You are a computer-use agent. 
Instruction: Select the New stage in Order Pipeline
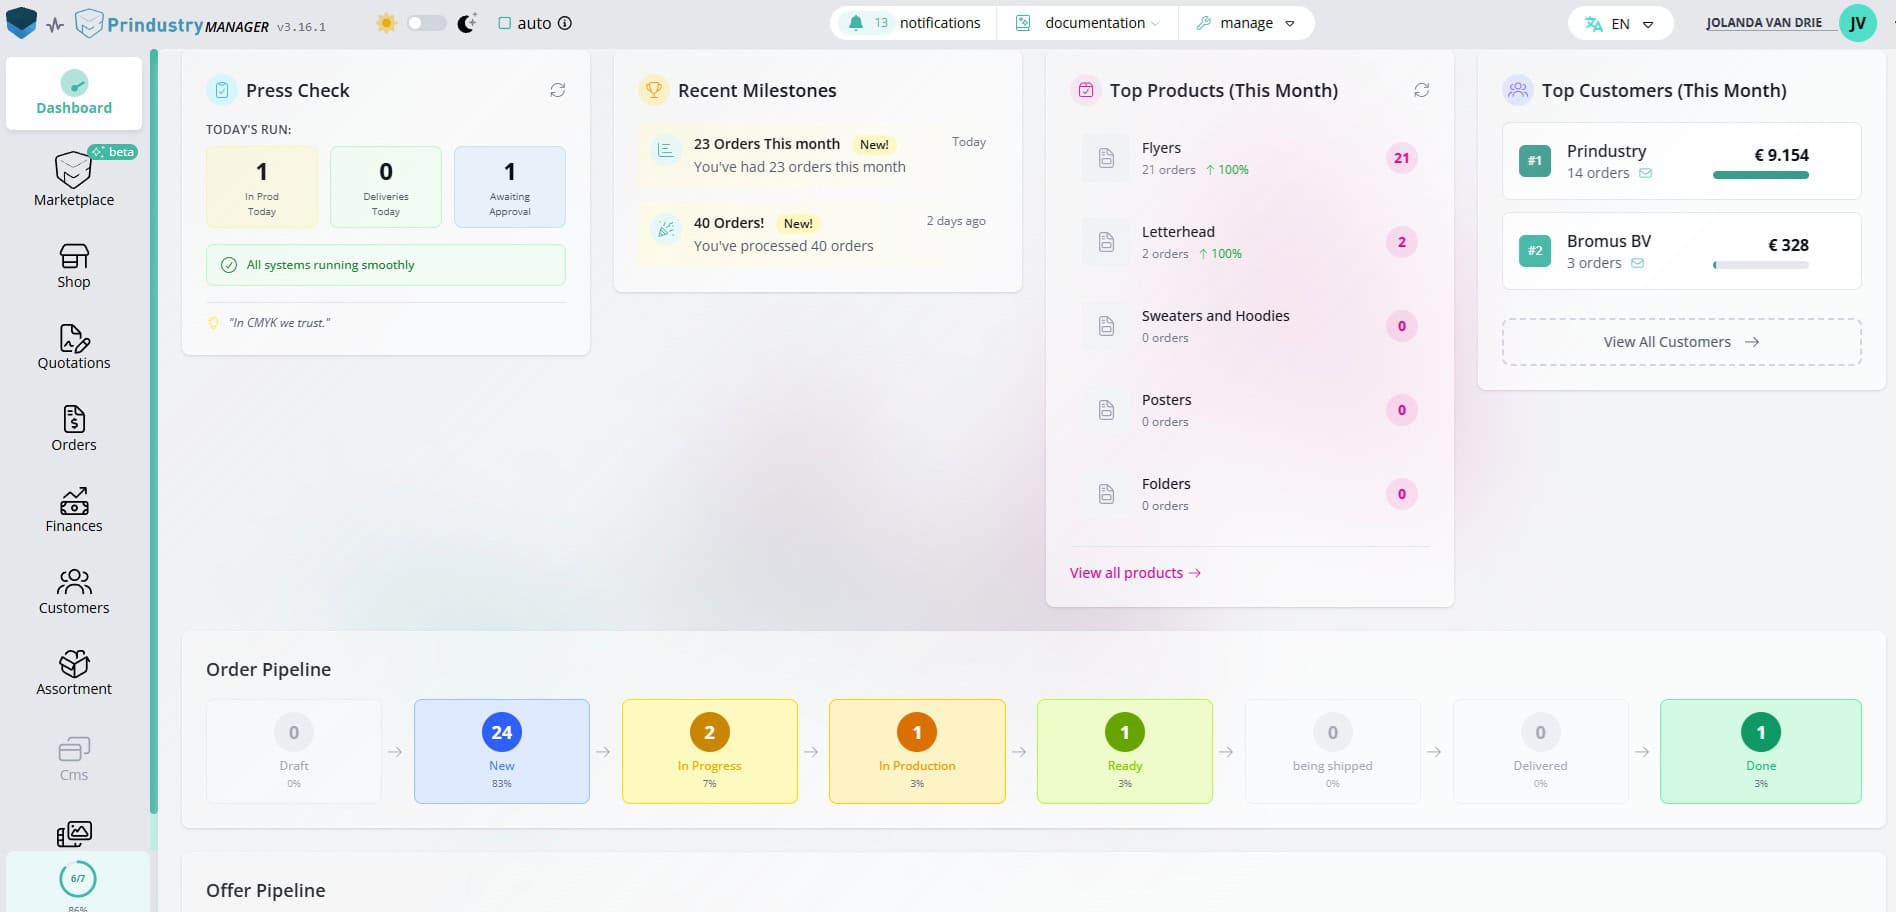(501, 751)
